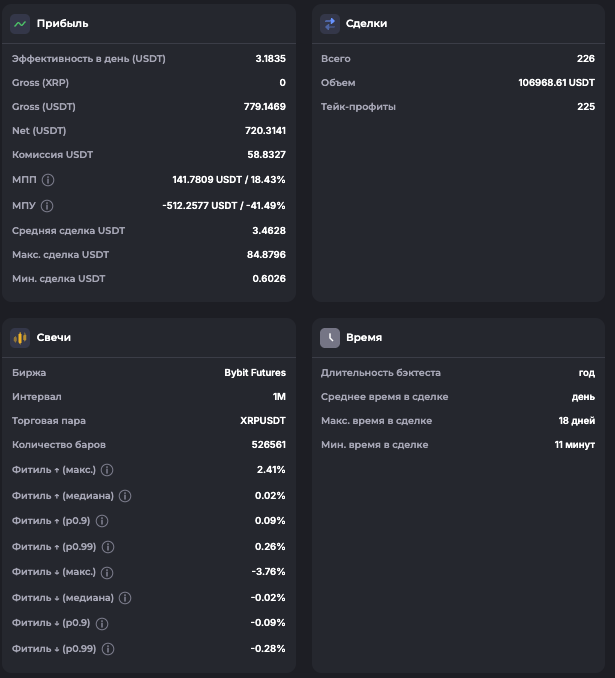Click info icon beside Фитиль ↑ (медиана)

(125, 496)
